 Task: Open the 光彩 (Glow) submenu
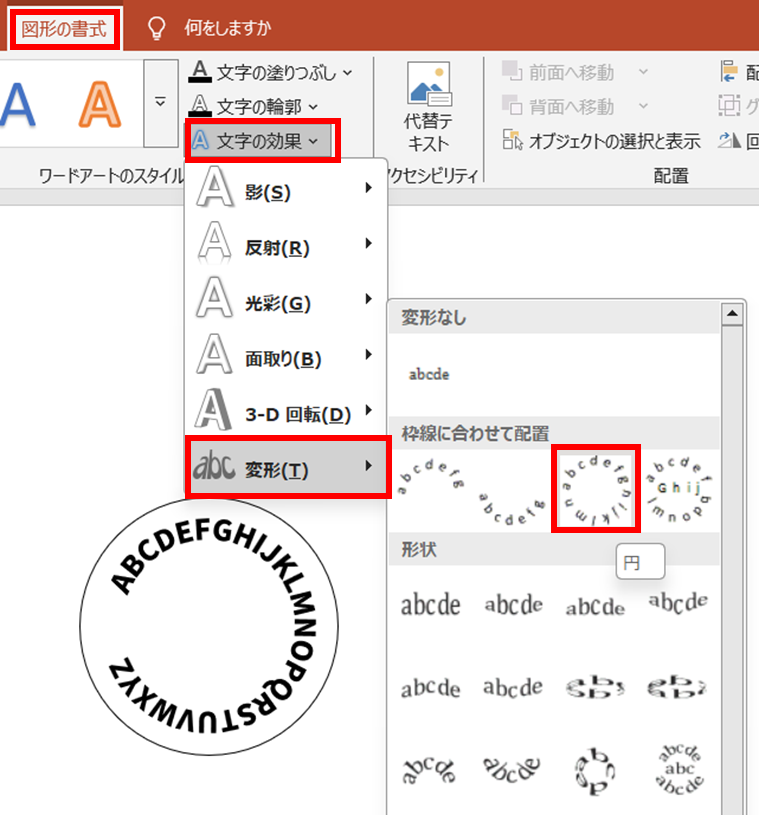click(286, 304)
